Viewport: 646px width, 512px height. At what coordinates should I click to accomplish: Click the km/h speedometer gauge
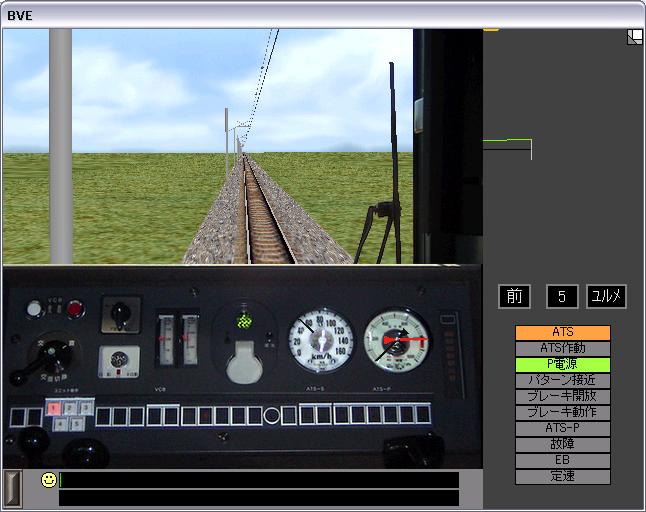click(321, 340)
